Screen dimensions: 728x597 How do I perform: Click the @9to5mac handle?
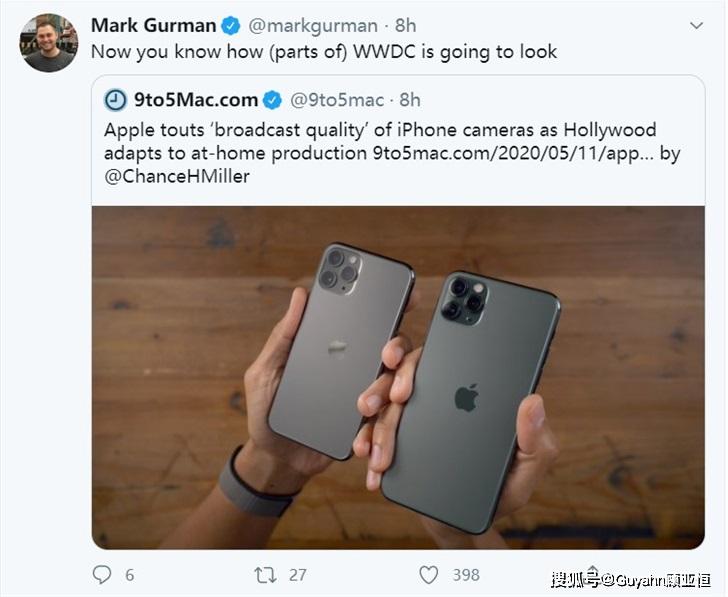tap(337, 100)
